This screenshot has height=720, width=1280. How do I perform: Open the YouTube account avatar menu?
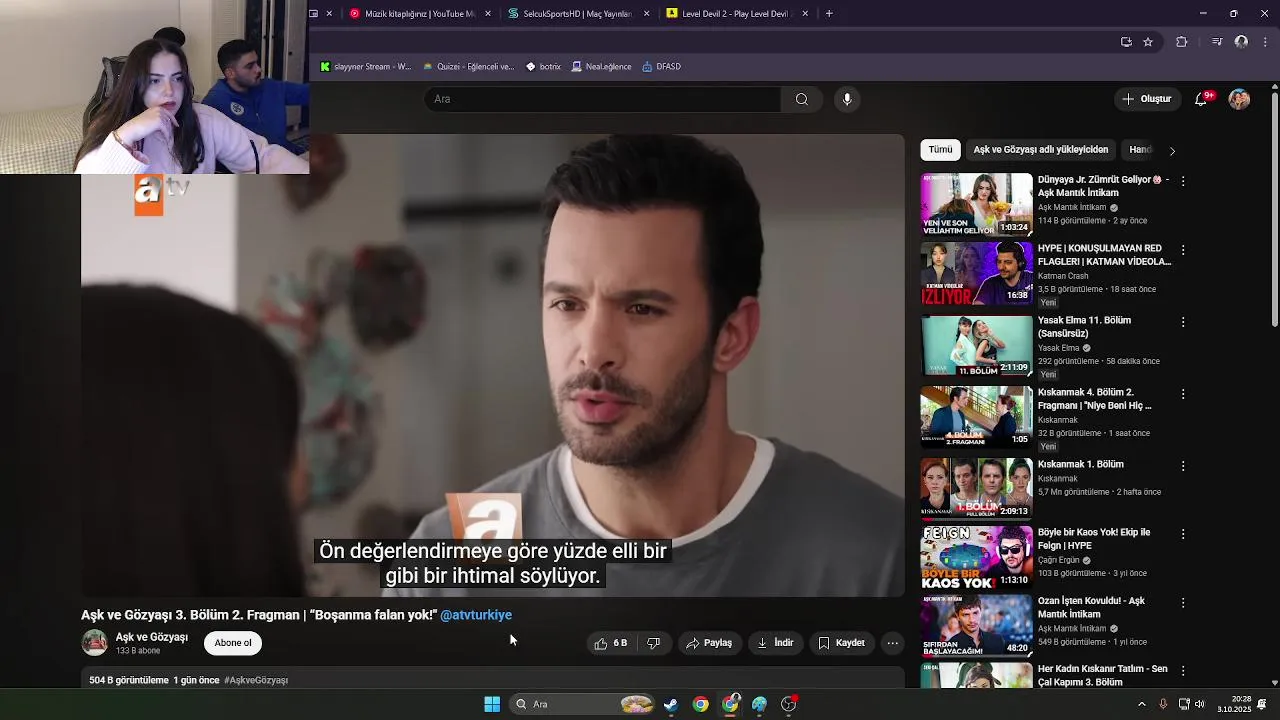(x=1239, y=99)
